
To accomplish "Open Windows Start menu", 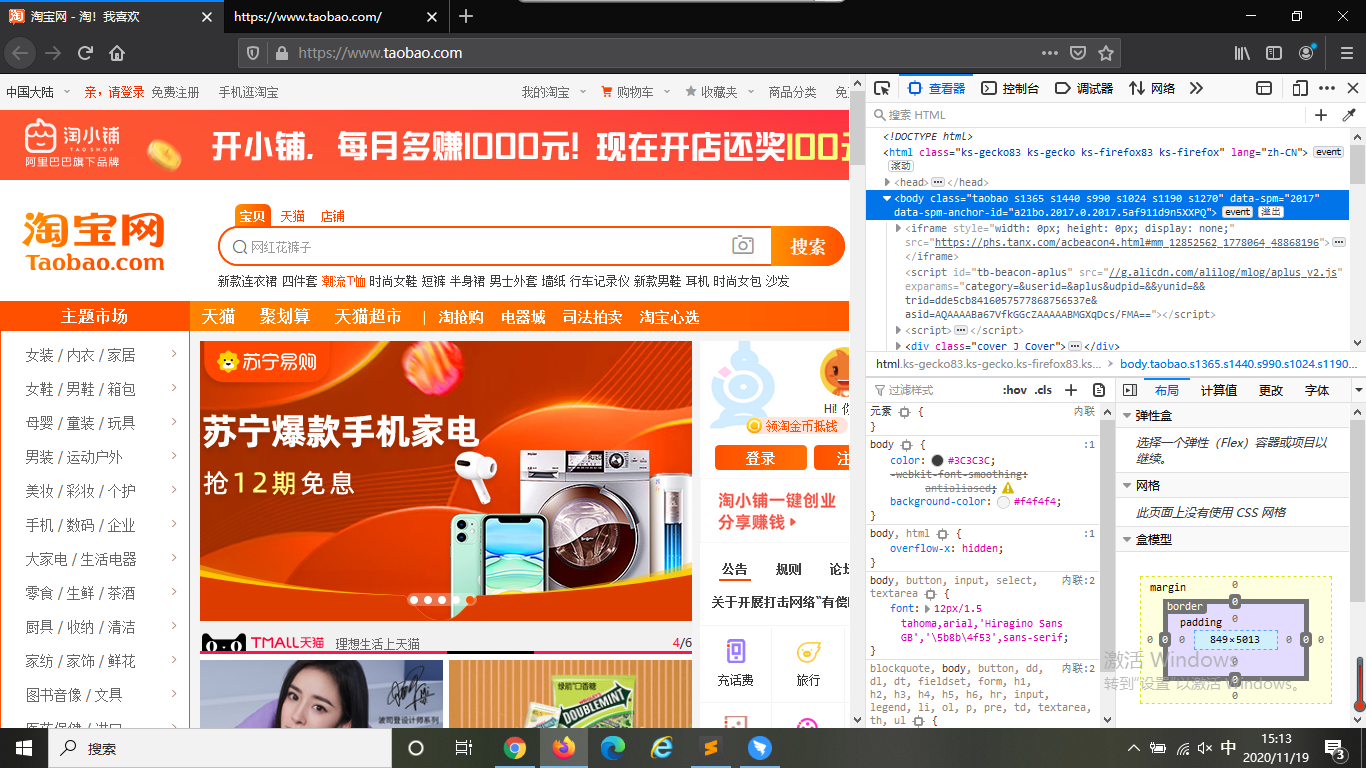I will click(x=24, y=748).
